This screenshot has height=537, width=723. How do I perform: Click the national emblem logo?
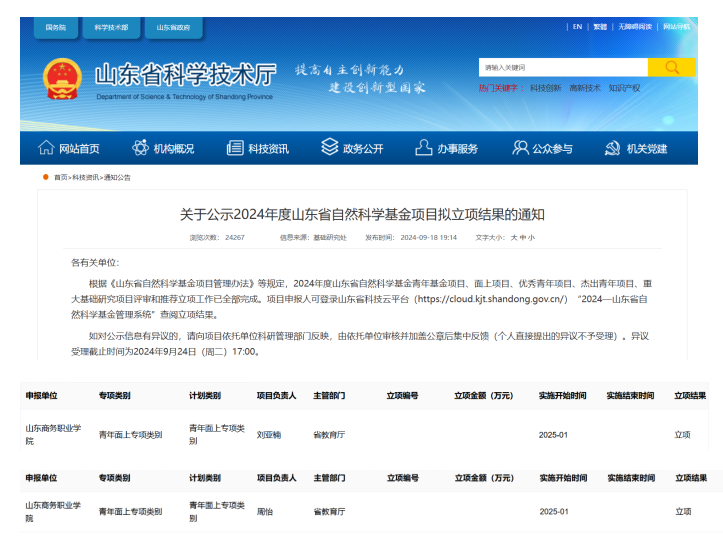62,79
